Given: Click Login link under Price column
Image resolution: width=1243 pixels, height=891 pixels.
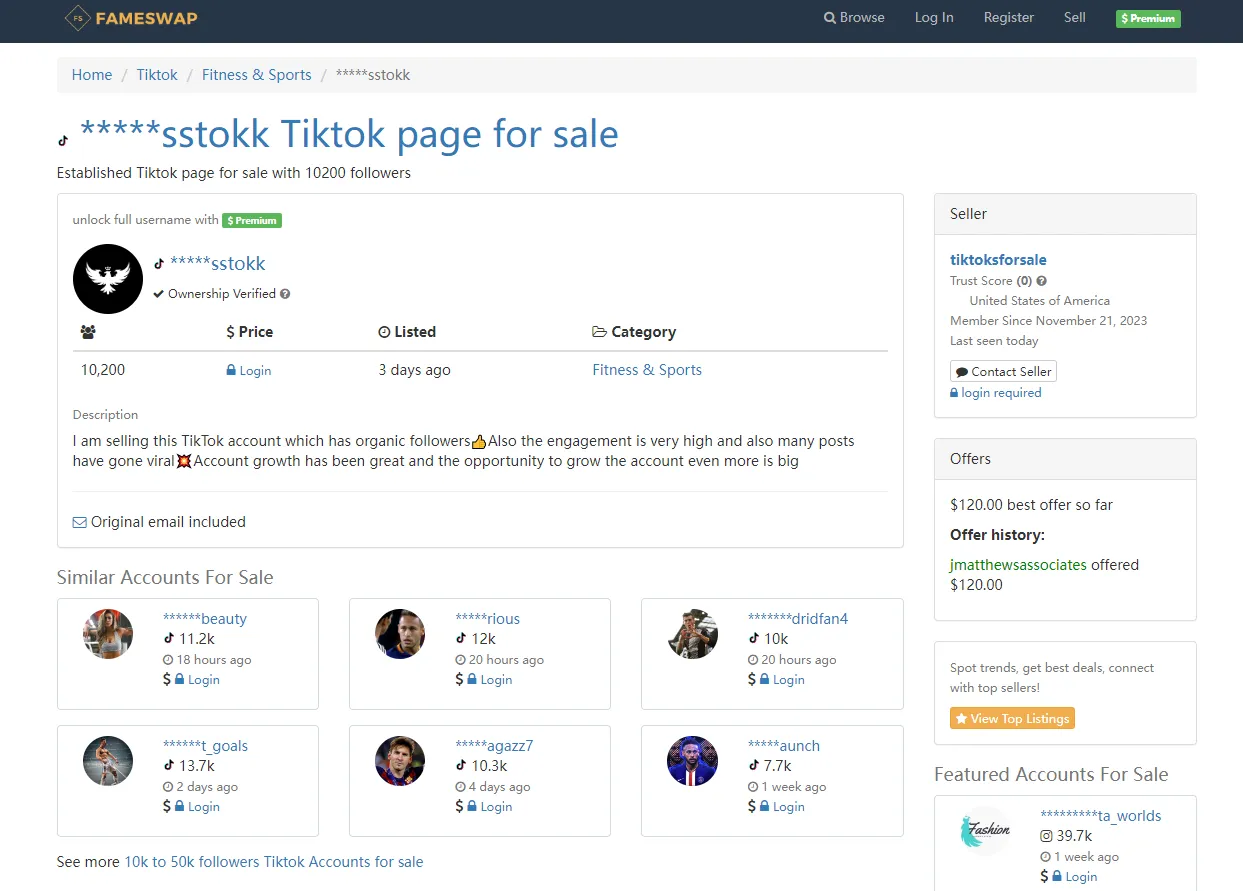Looking at the screenshot, I should (255, 370).
